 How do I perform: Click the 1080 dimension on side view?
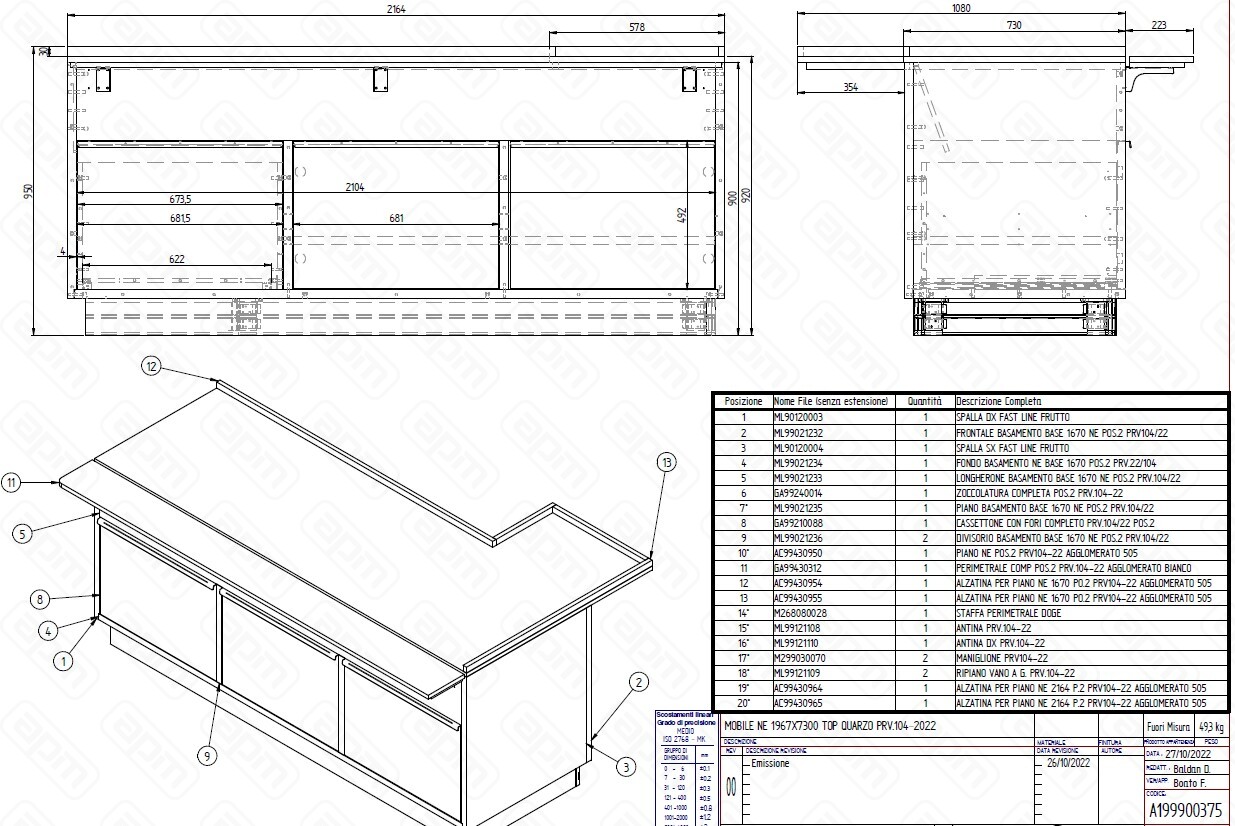point(960,8)
